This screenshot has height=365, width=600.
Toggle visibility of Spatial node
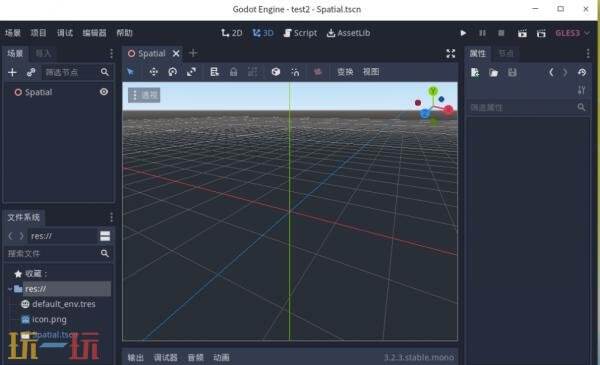104,92
